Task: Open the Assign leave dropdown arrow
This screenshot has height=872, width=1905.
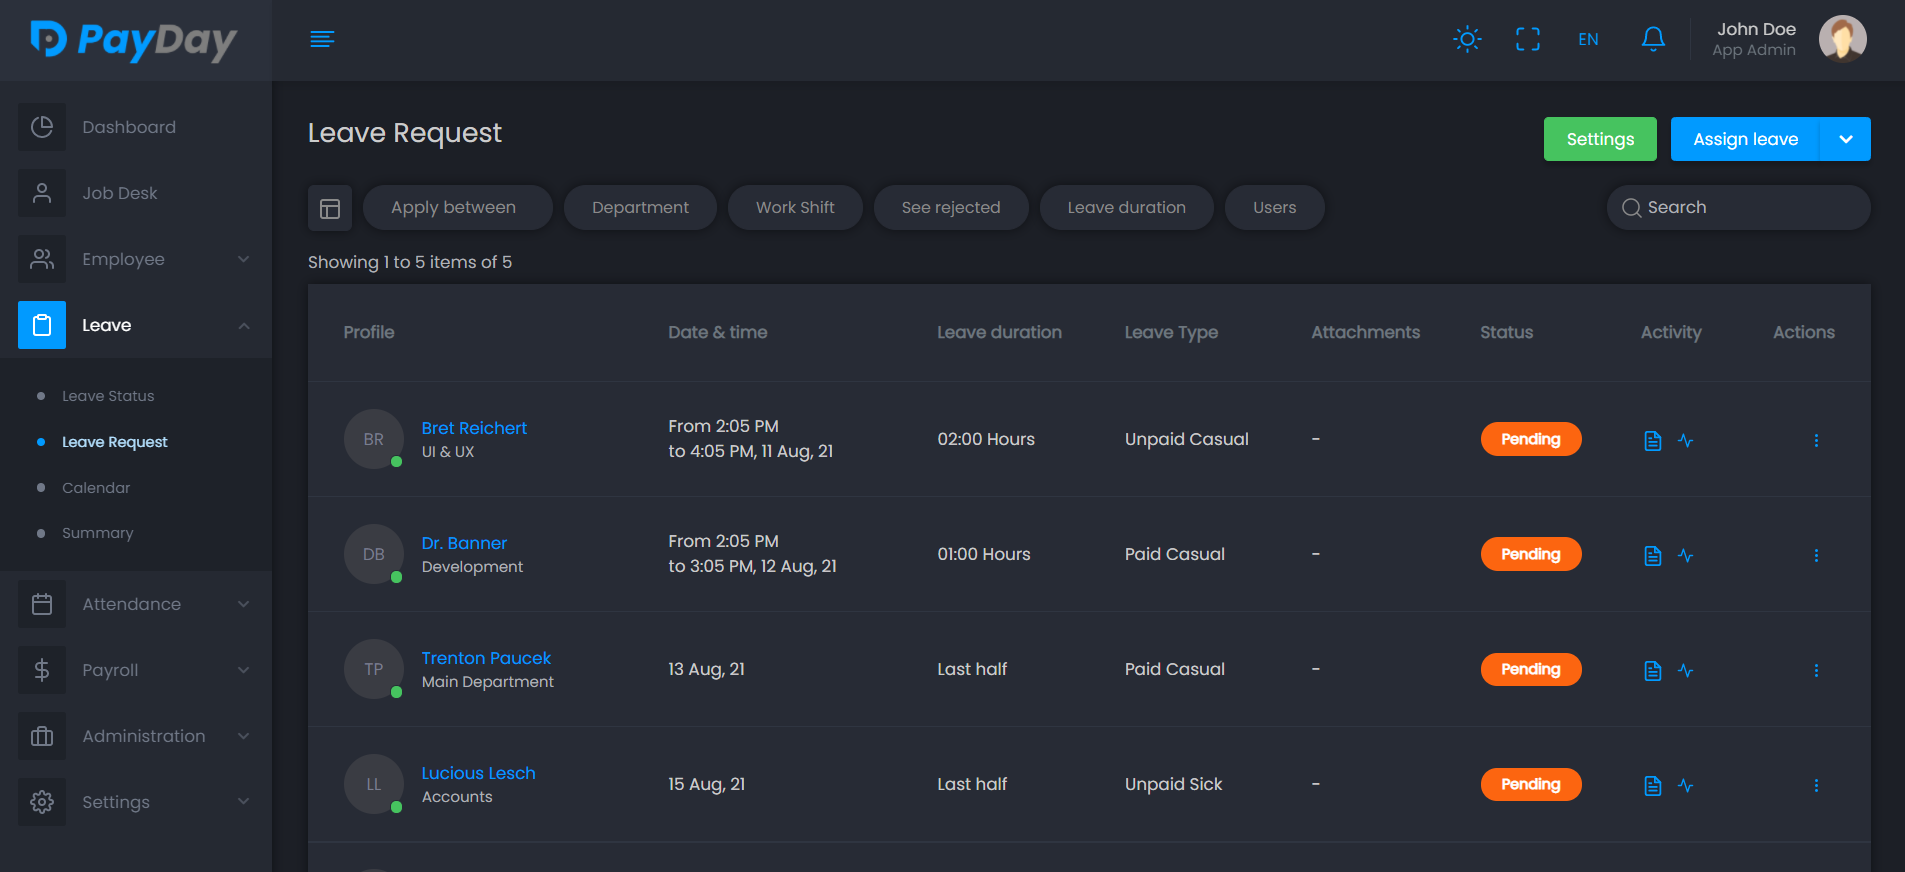Action: point(1846,139)
